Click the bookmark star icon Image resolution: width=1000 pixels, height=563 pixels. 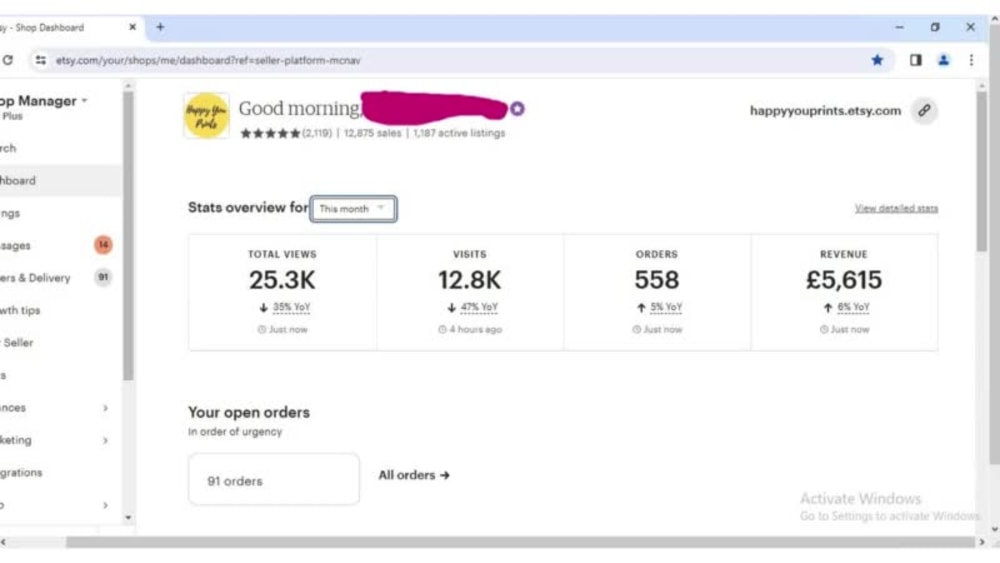pyautogui.click(x=877, y=60)
